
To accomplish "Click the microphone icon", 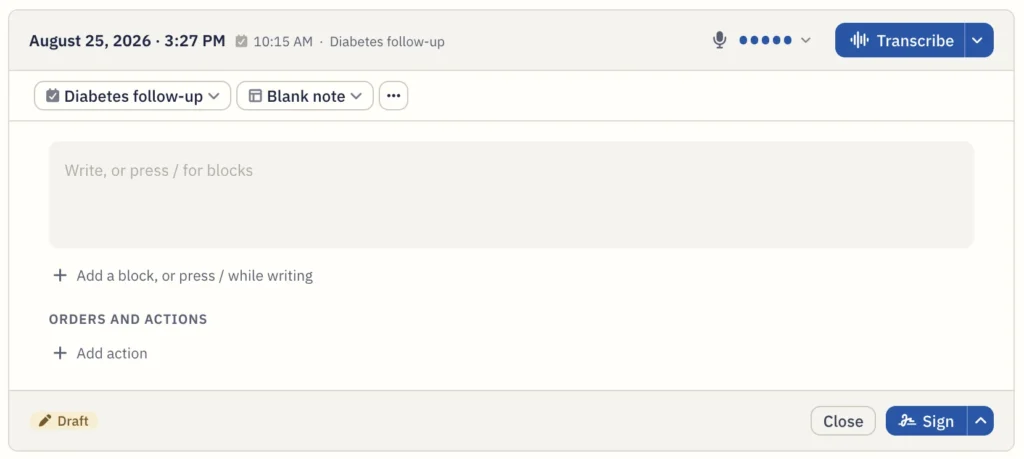I will [x=719, y=40].
